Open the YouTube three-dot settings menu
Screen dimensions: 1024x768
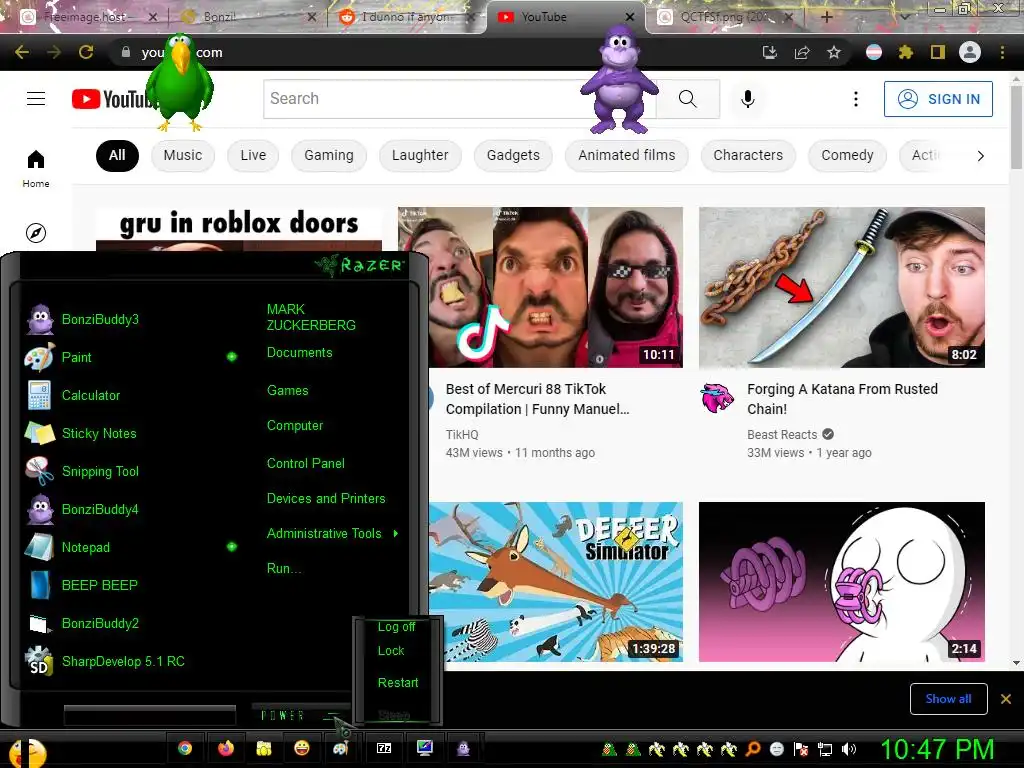click(856, 99)
